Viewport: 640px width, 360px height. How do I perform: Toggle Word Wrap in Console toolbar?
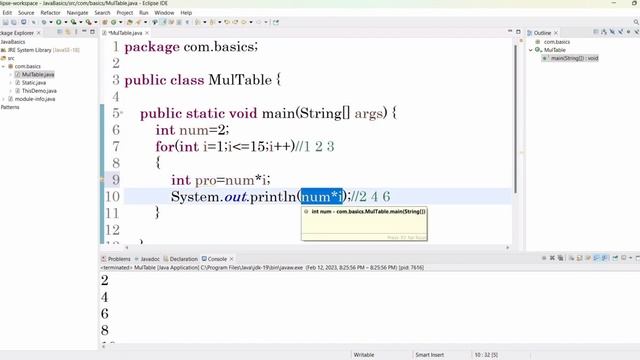point(588,258)
